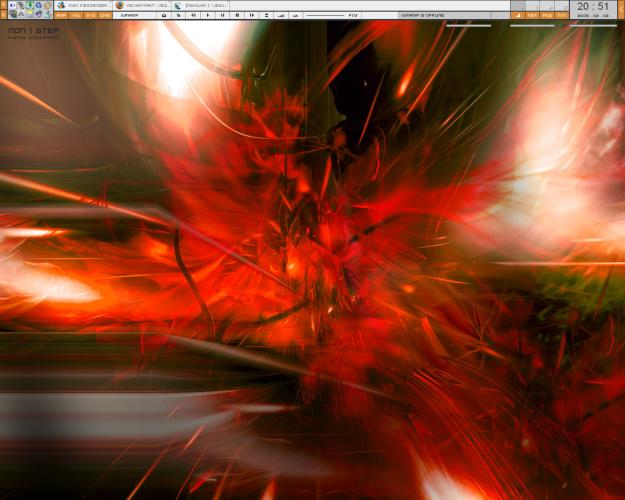Open the NET orange menu button

coord(532,15)
